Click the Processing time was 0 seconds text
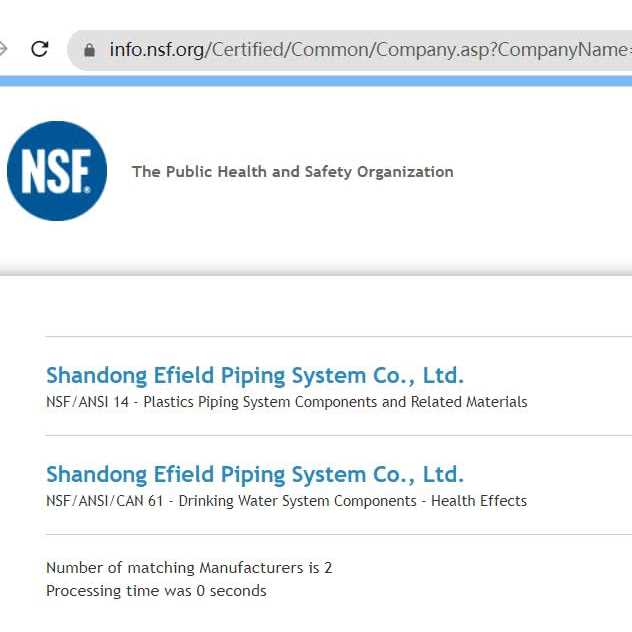The width and height of the screenshot is (632, 632). tap(156, 591)
